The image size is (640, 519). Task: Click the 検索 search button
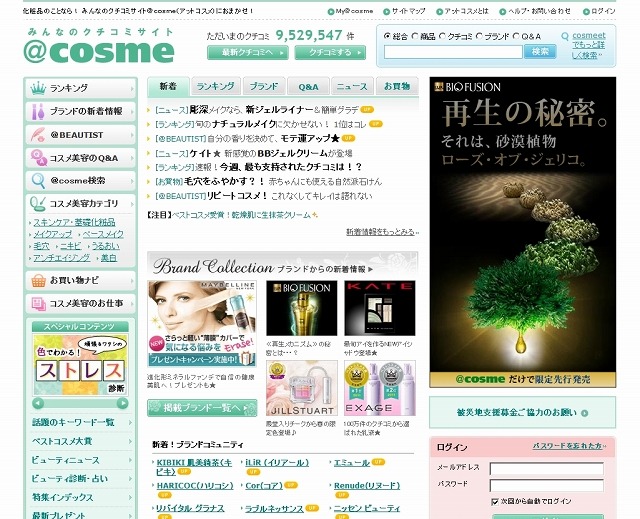pos(540,51)
